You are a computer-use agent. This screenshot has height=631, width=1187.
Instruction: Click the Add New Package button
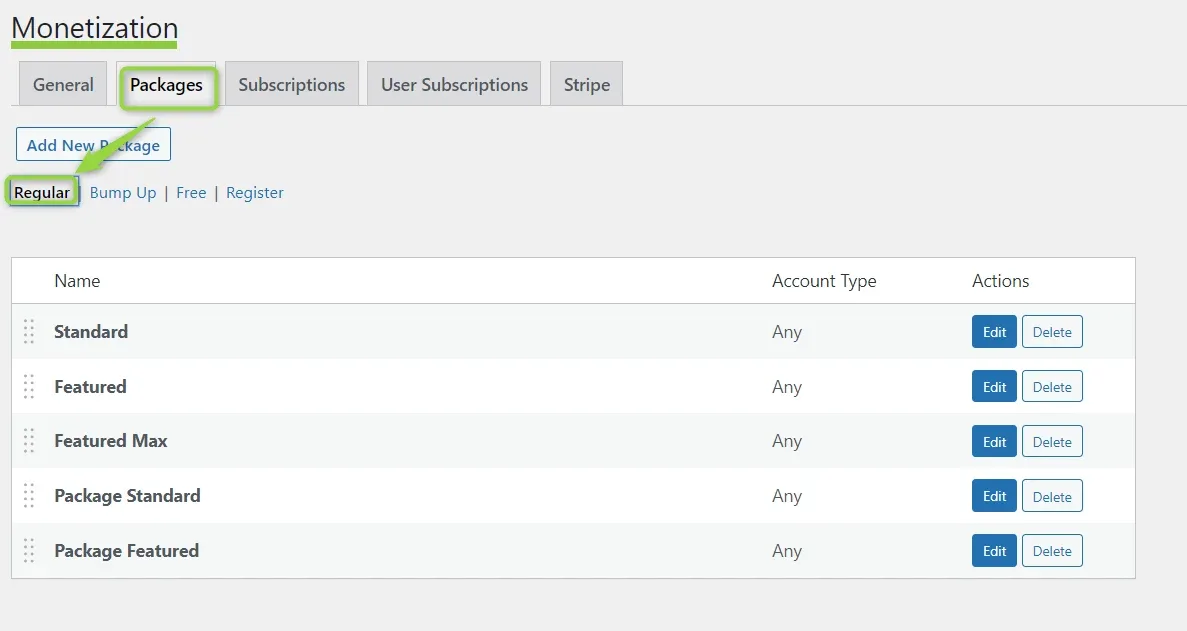click(x=93, y=145)
